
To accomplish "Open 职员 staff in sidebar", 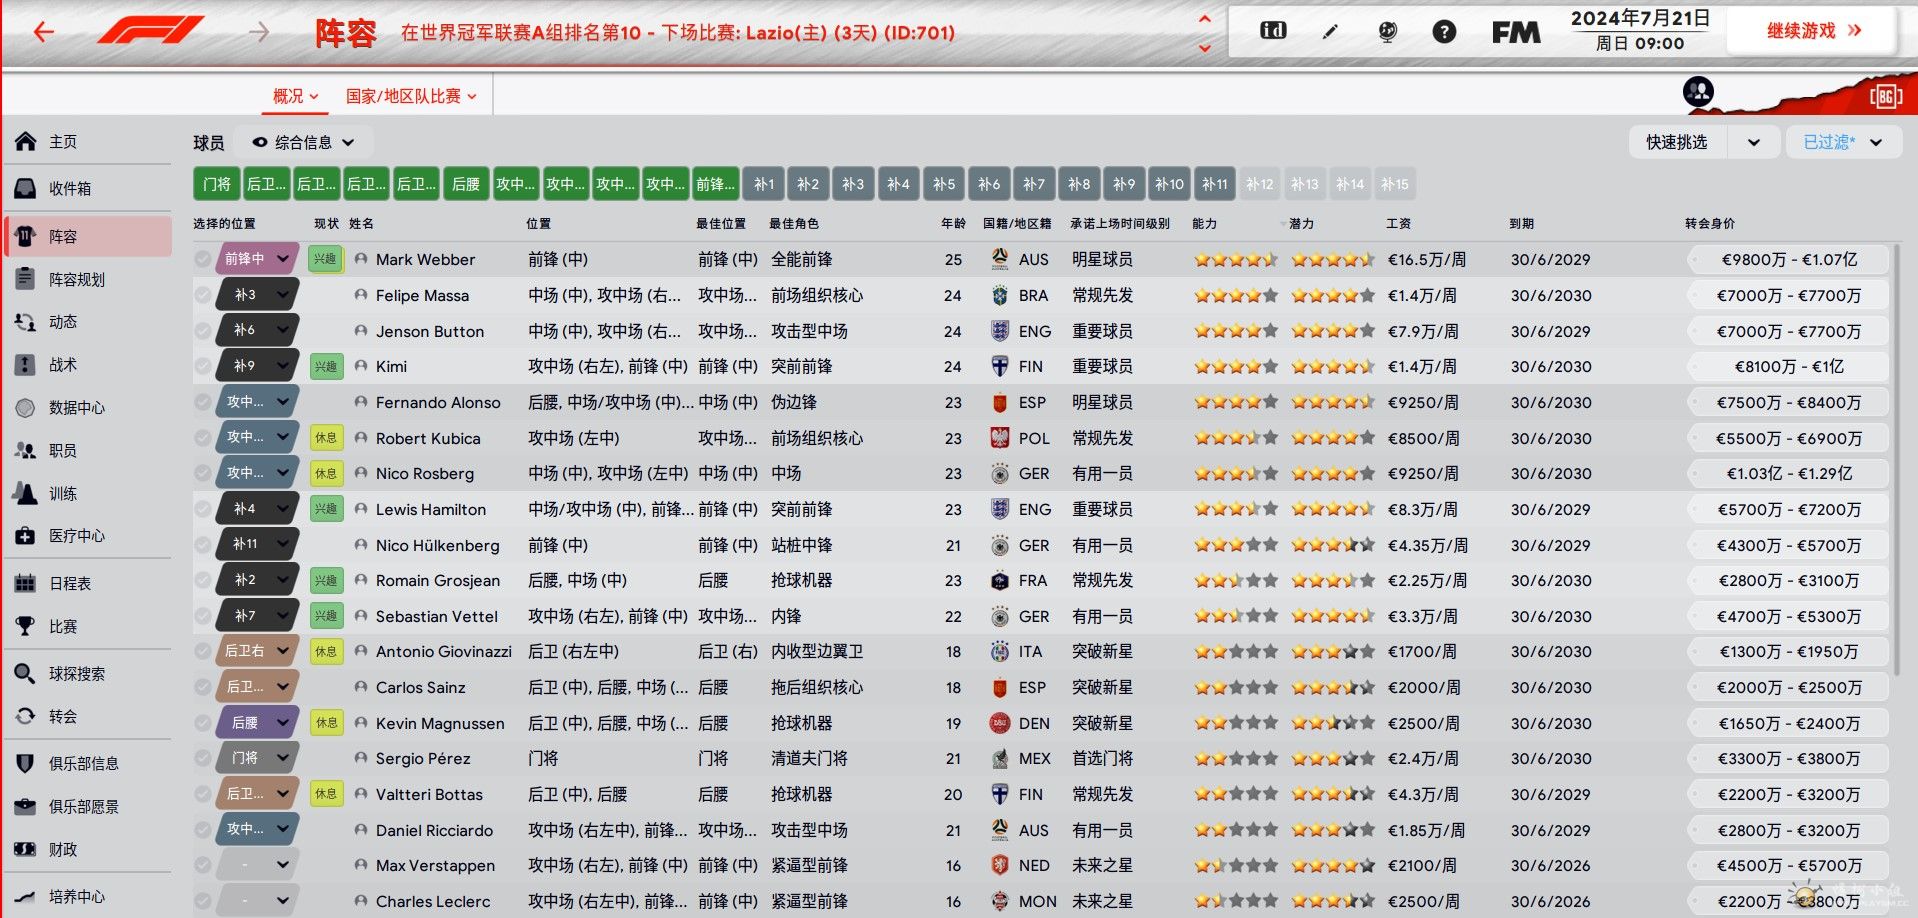I will [88, 451].
